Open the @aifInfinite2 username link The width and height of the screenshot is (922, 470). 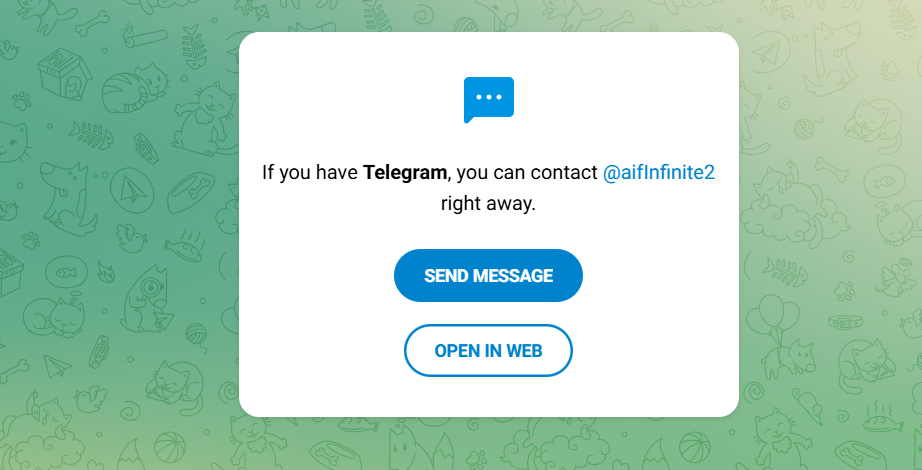tap(658, 172)
